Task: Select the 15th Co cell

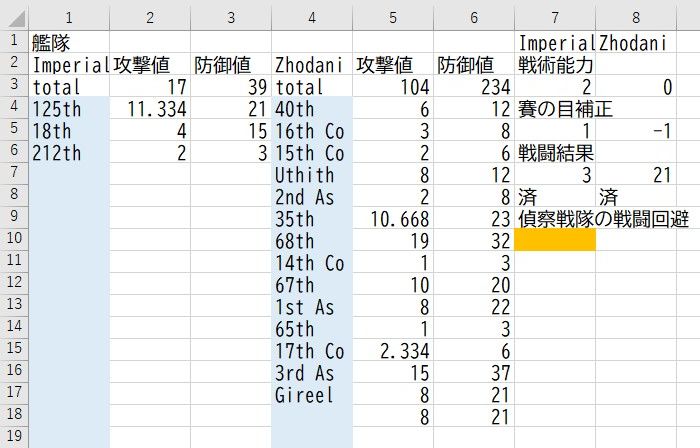Action: [x=312, y=152]
